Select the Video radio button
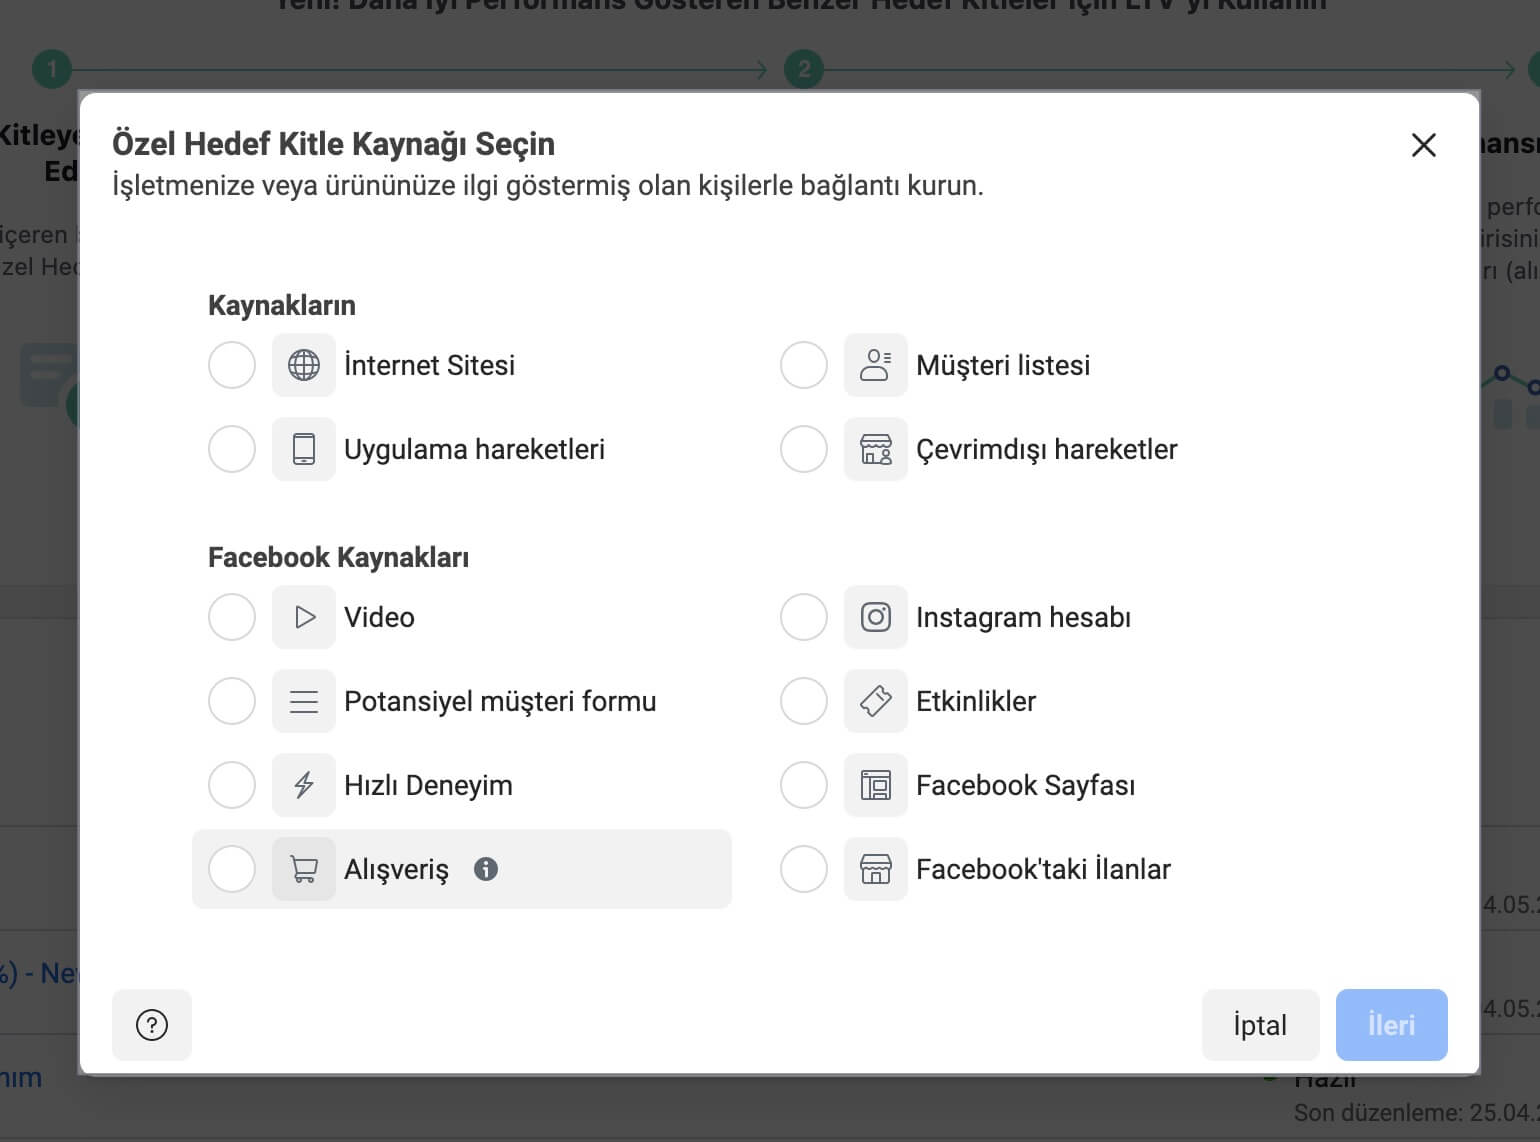Image resolution: width=1540 pixels, height=1142 pixels. [232, 617]
